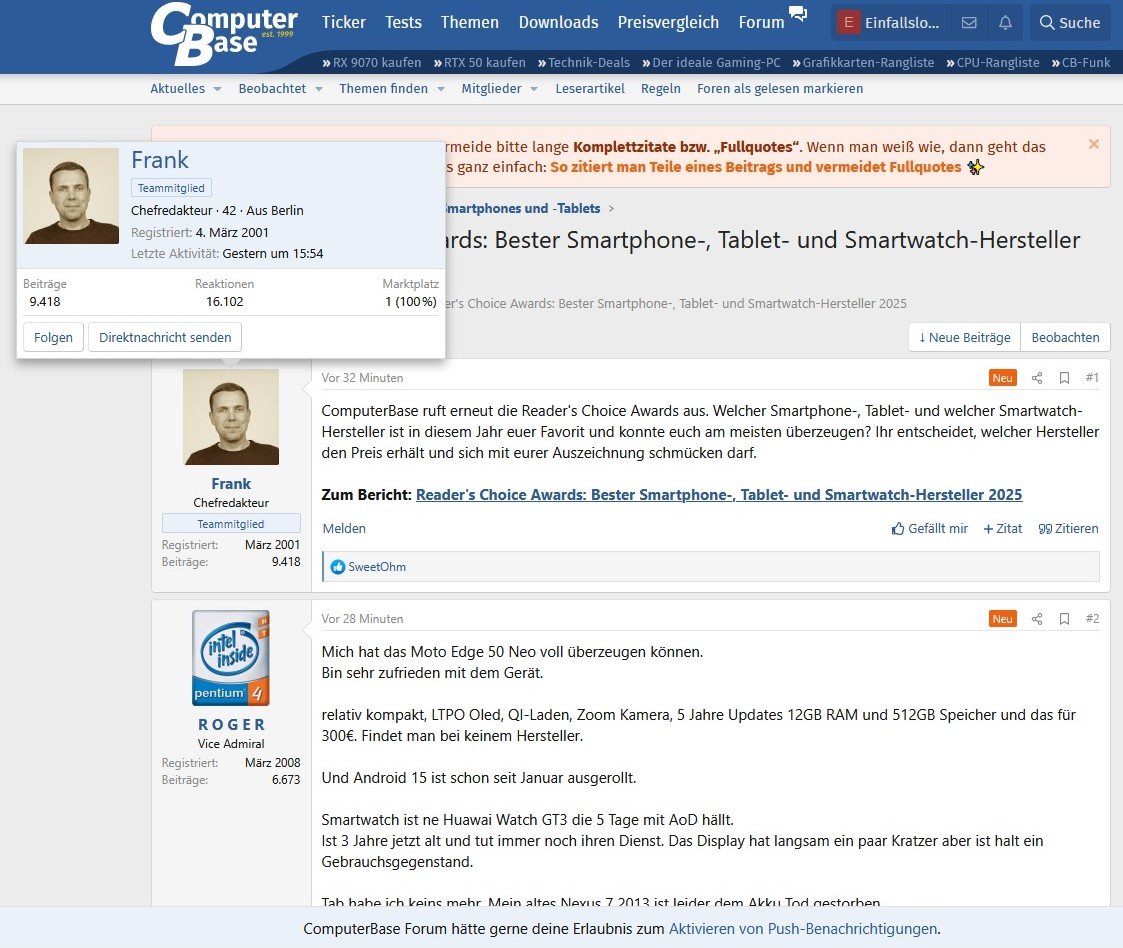Open the inbox envelope icon

point(969,23)
